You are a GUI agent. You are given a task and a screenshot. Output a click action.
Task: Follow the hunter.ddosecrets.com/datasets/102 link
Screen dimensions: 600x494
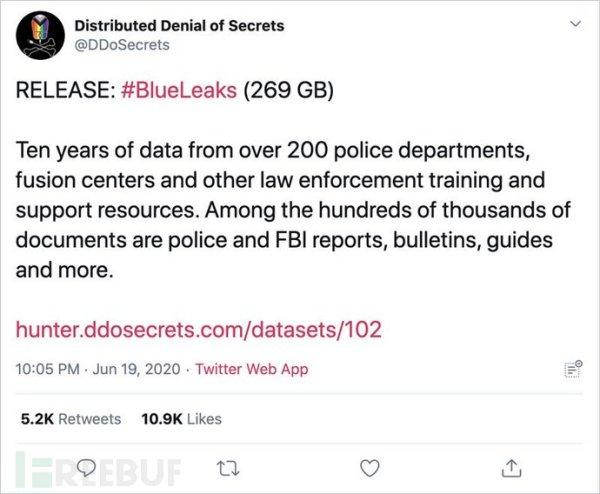click(199, 329)
